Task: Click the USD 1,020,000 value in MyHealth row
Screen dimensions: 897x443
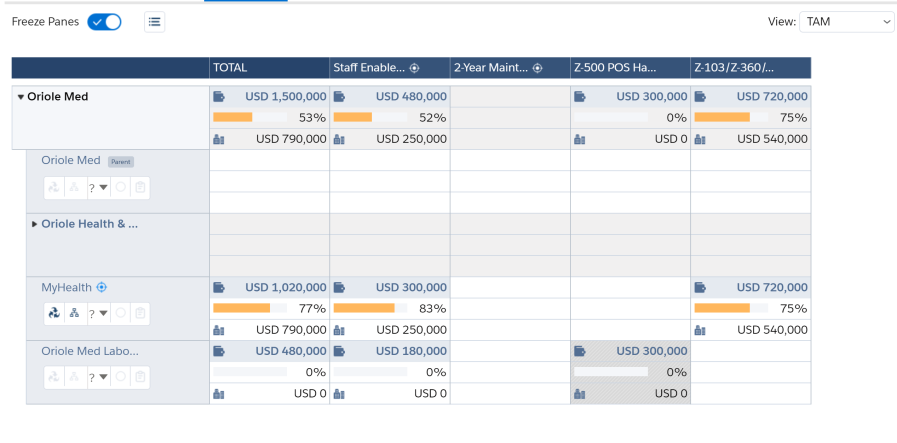Action: pyautogui.click(x=286, y=287)
